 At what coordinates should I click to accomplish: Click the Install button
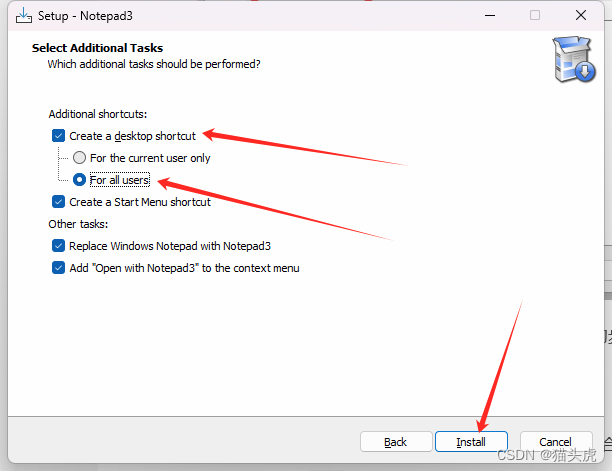click(471, 442)
